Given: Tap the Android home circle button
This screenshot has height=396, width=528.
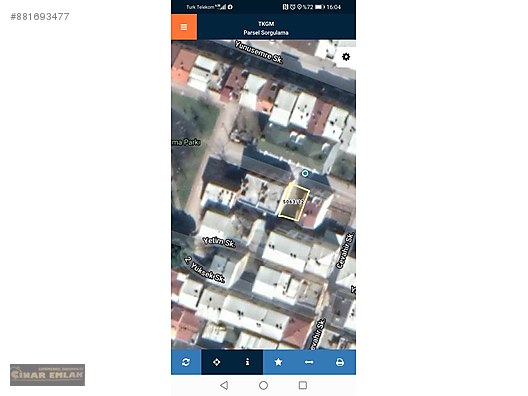Looking at the screenshot, I should coord(264,385).
